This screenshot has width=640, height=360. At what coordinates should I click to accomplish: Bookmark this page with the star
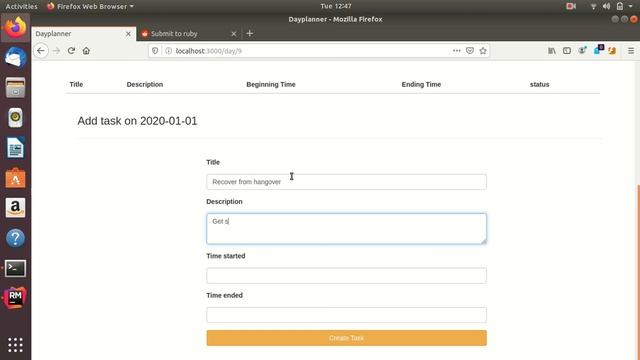(483, 51)
